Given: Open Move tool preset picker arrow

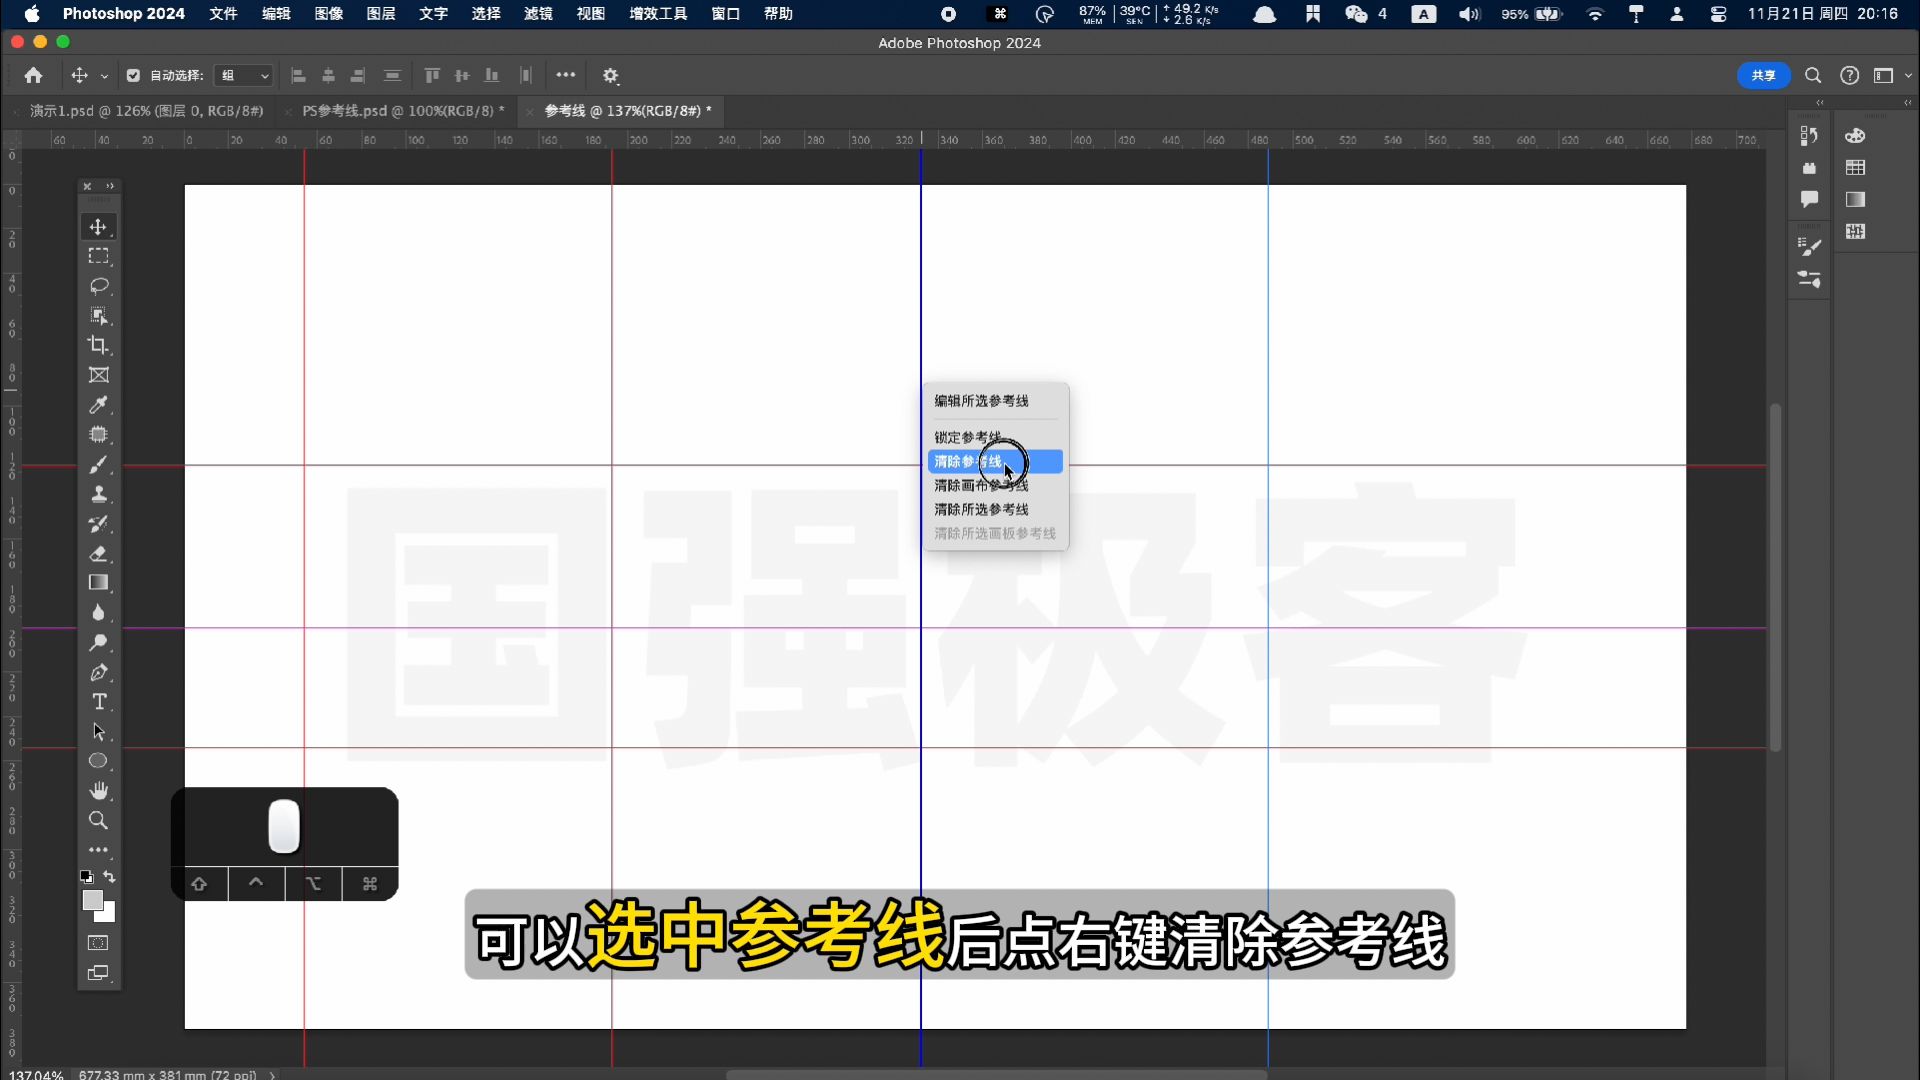Looking at the screenshot, I should [x=104, y=76].
